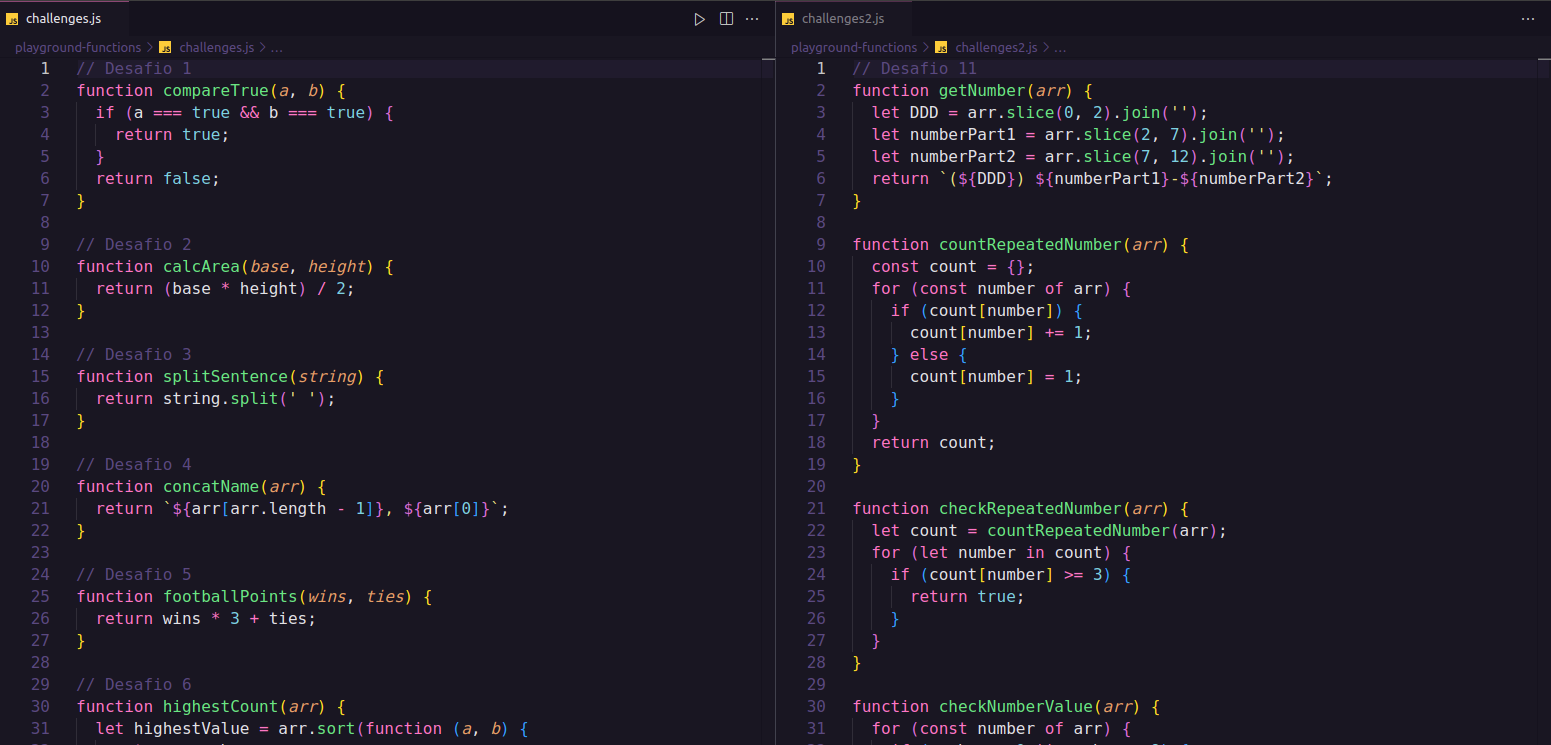Click countRepeatedNumber function name on line 9
This screenshot has width=1551, height=745.
coord(1030,244)
